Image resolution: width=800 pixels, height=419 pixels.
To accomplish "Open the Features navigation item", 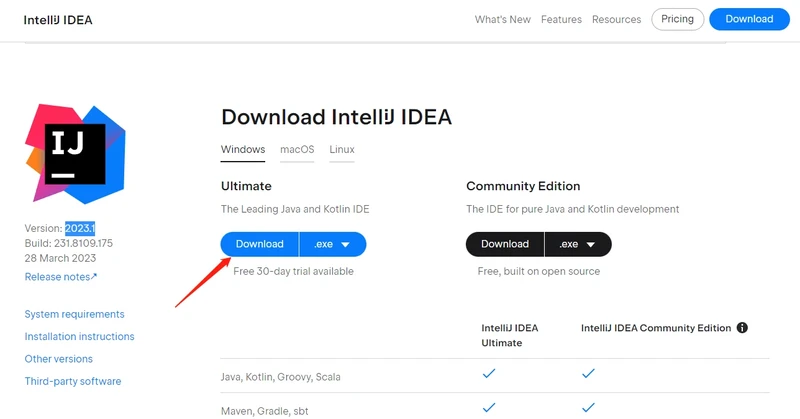I will pyautogui.click(x=561, y=19).
